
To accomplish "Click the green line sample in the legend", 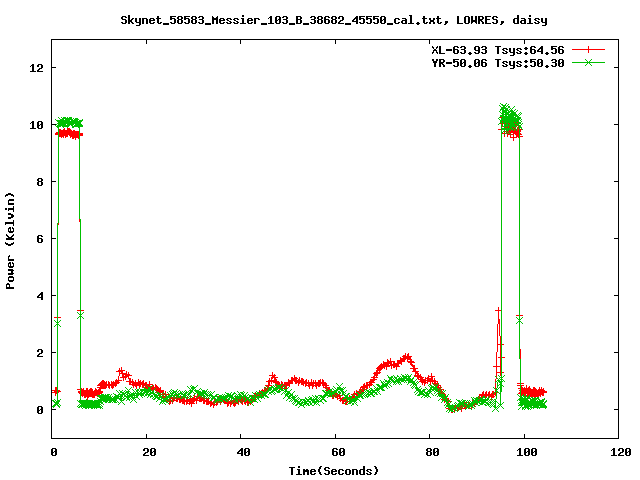I will coord(588,62).
